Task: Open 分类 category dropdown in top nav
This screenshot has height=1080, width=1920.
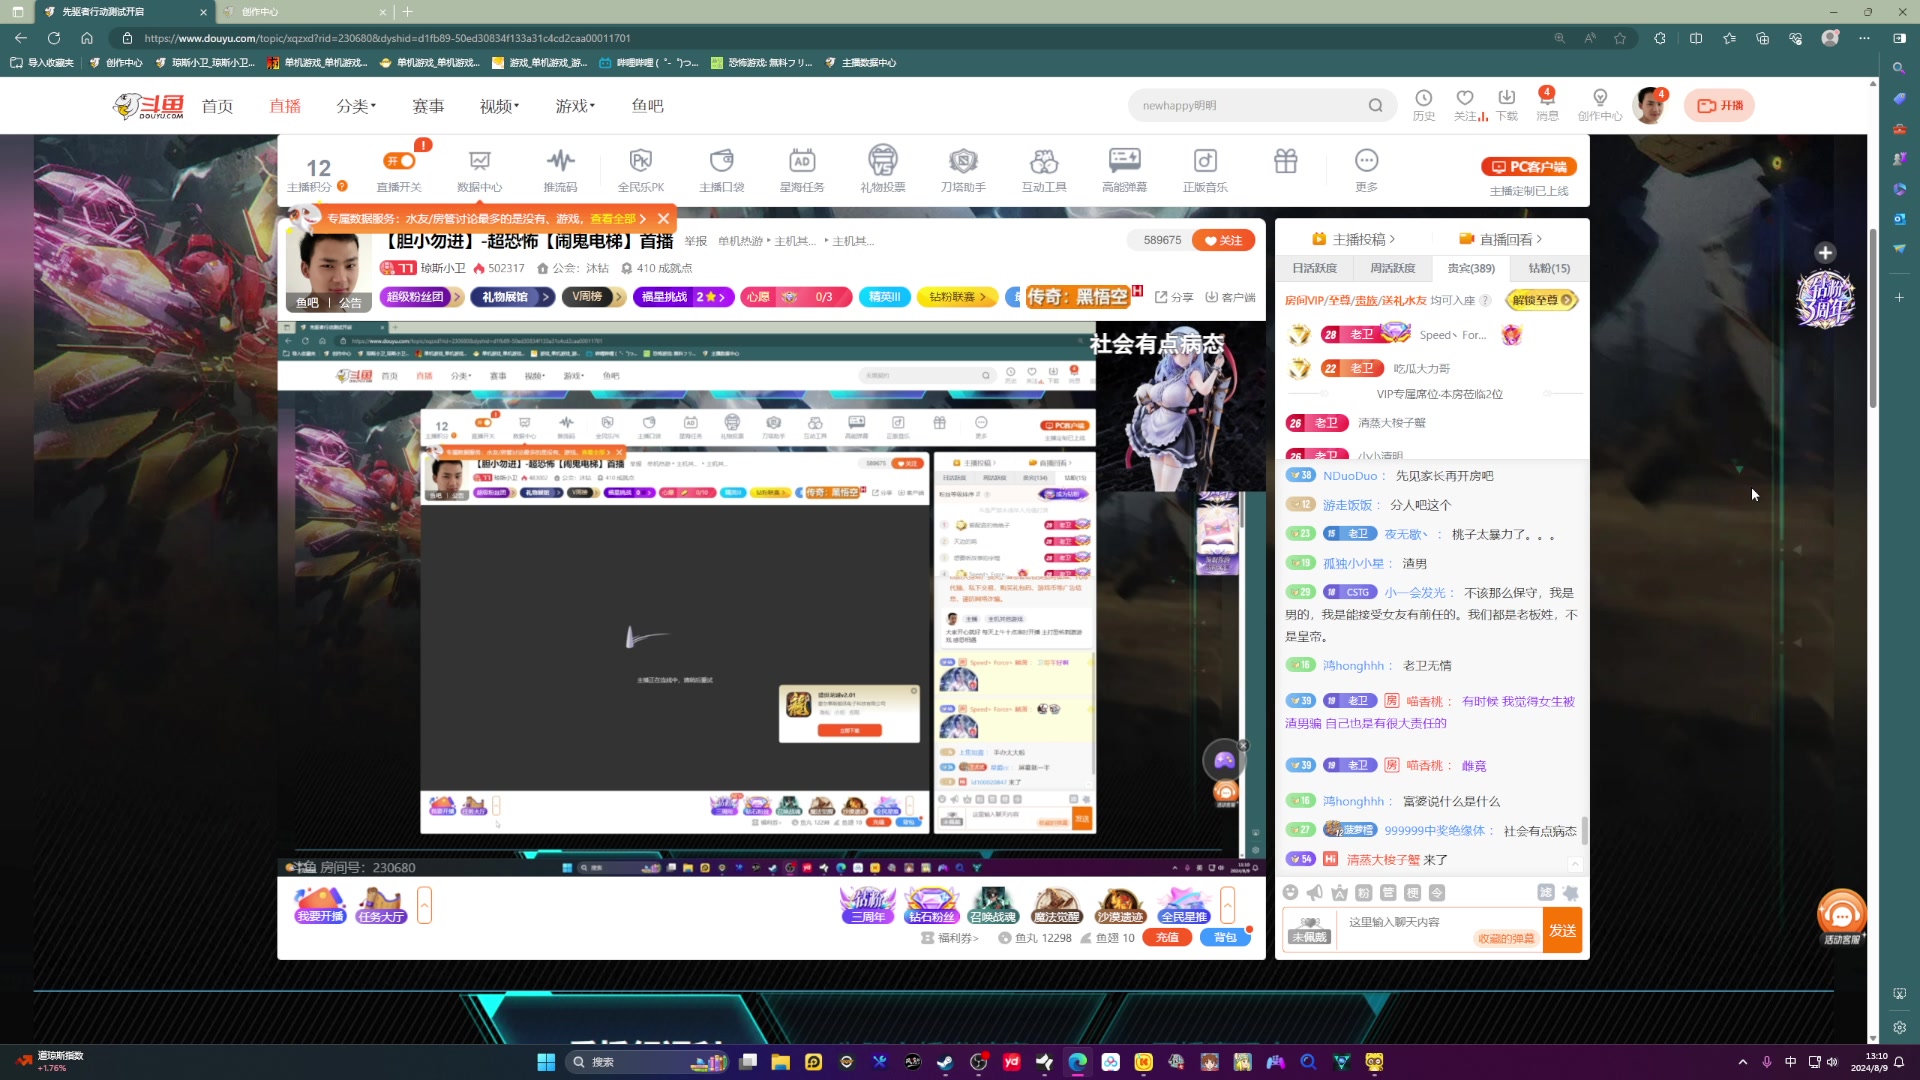Action: pyautogui.click(x=355, y=104)
